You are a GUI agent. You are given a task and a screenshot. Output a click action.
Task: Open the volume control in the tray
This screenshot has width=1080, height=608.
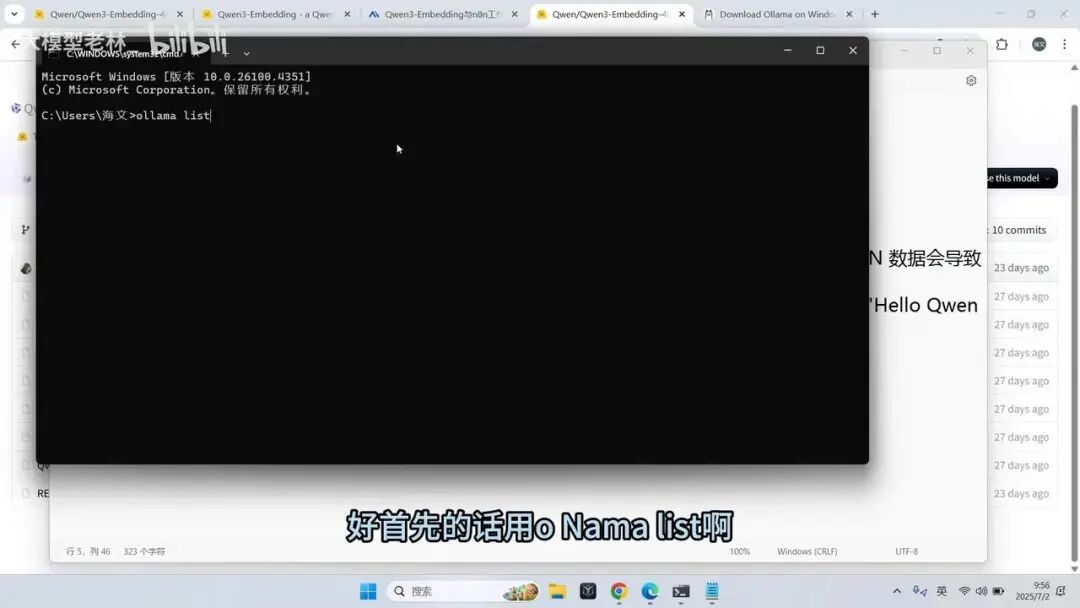[x=981, y=591]
